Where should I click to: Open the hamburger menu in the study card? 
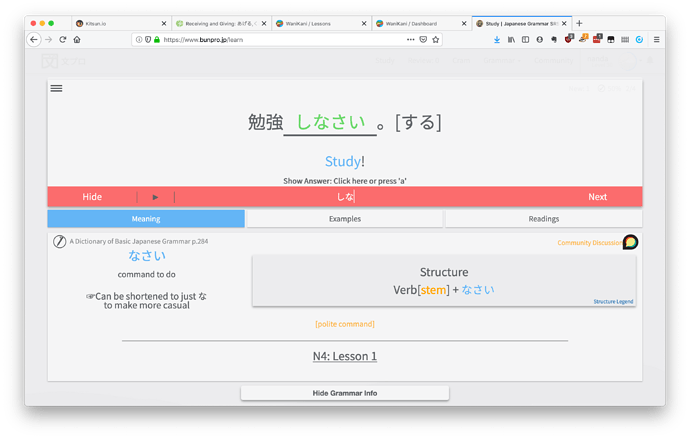pyautogui.click(x=56, y=88)
